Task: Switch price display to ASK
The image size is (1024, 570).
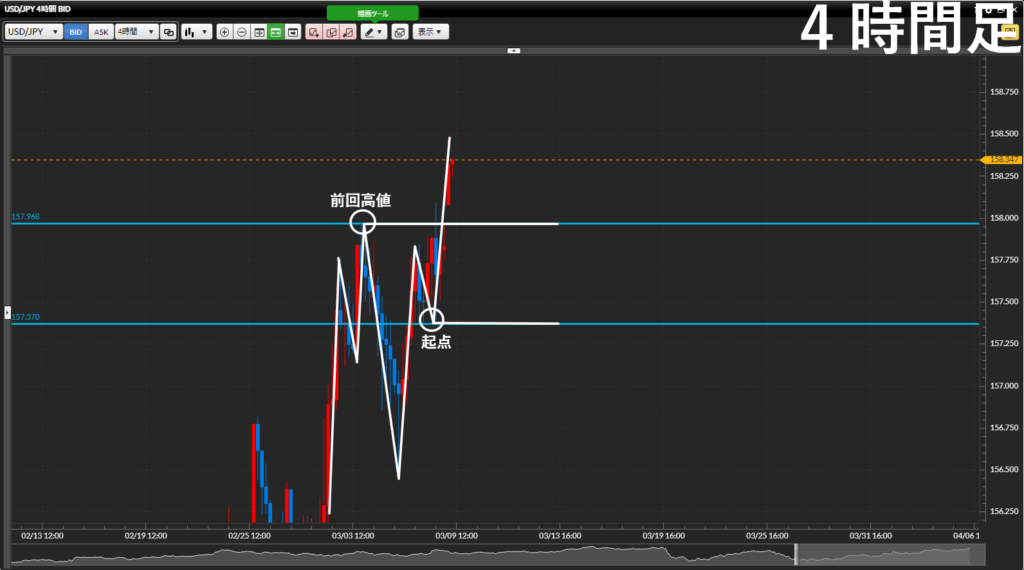Action: point(101,32)
